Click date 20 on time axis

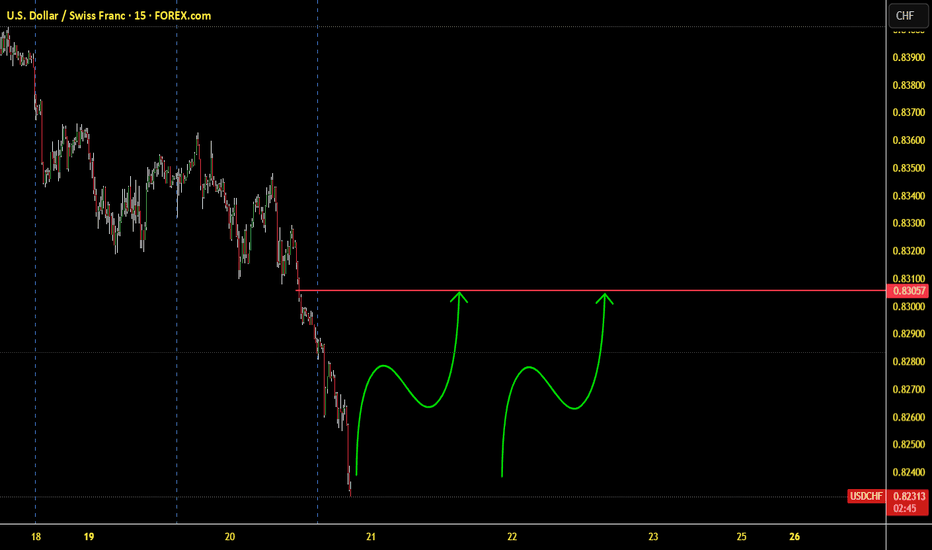tap(229, 537)
